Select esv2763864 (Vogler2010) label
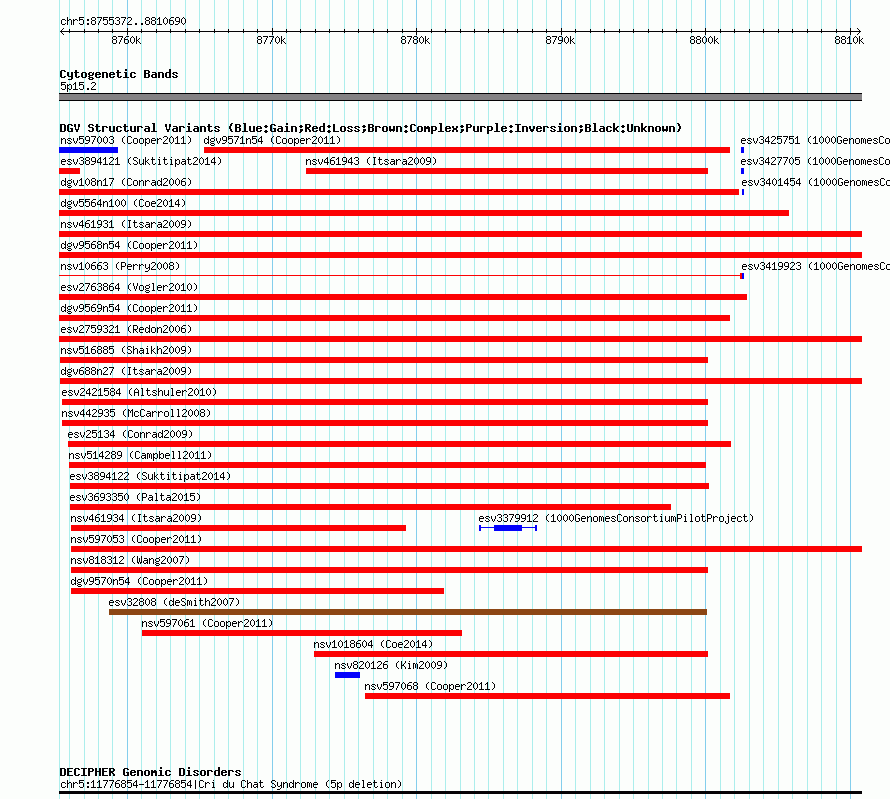This screenshot has height=799, width=890. click(x=129, y=287)
